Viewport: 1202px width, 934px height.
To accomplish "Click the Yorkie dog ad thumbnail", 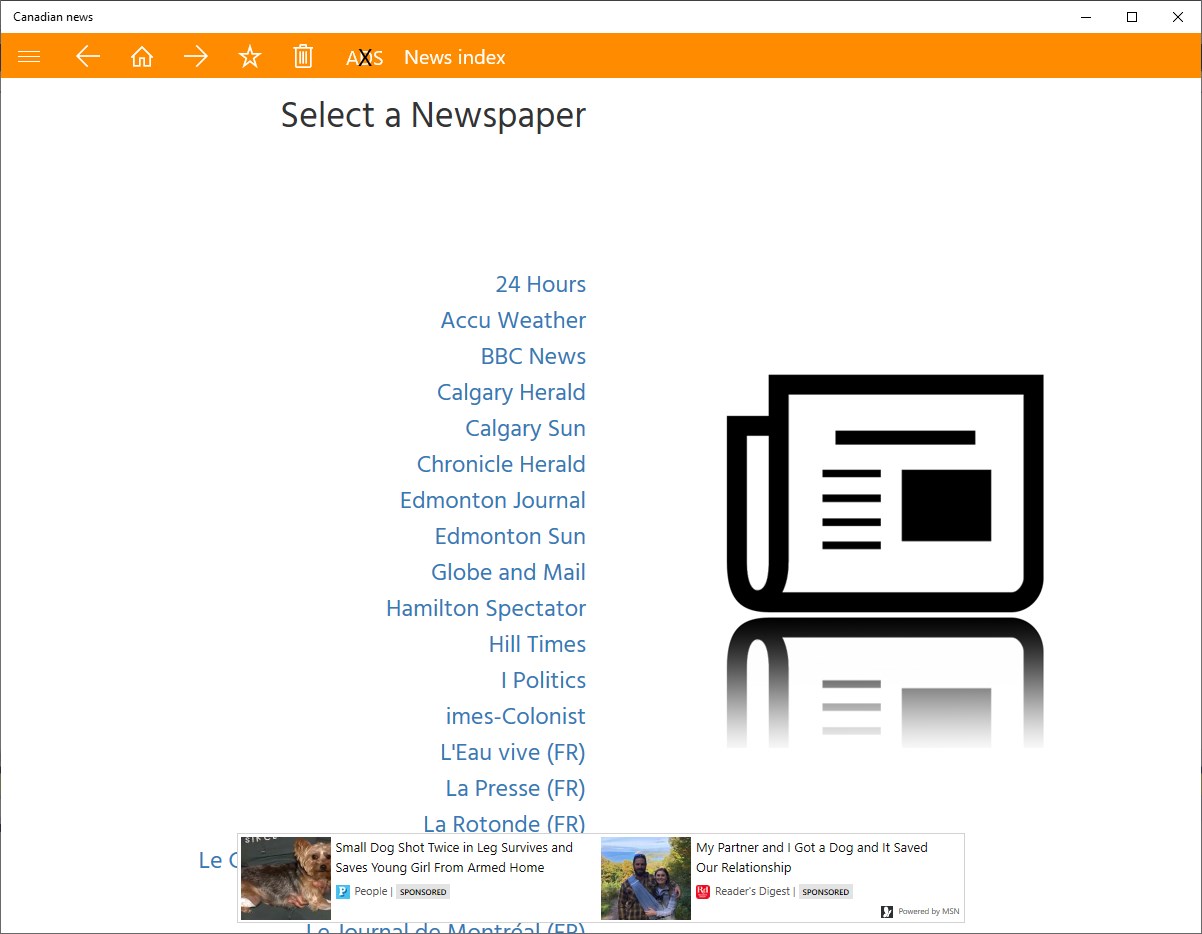I will [x=286, y=878].
